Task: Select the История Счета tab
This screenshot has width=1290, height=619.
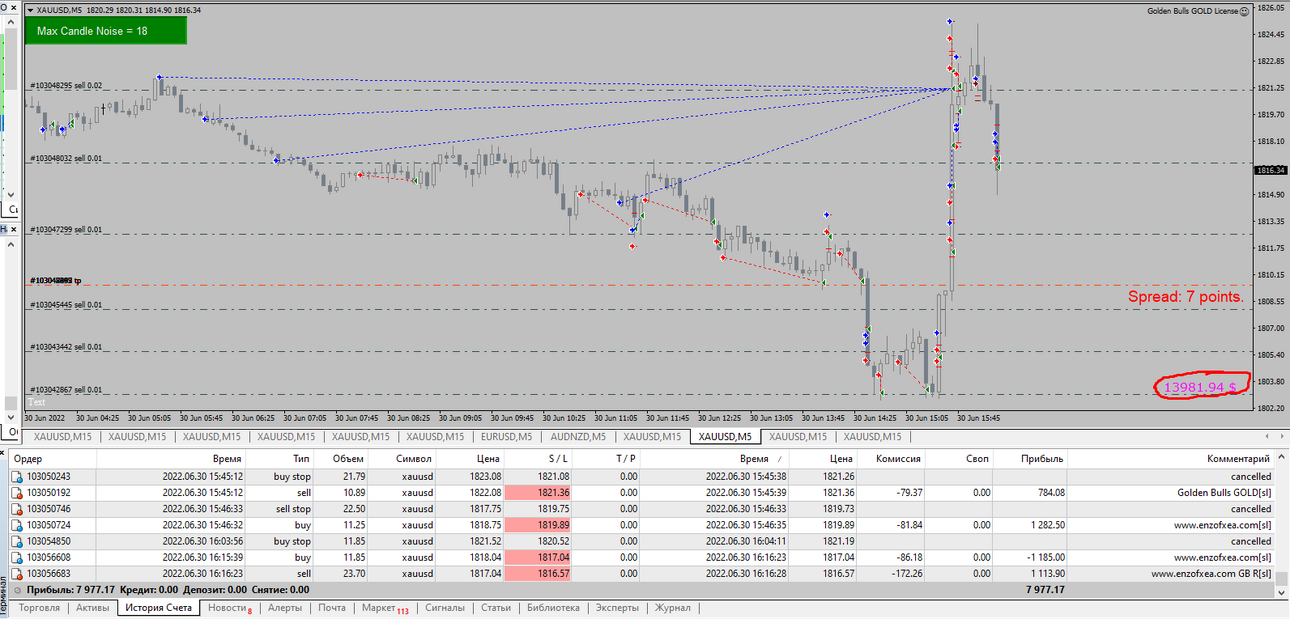Action: pos(158,608)
